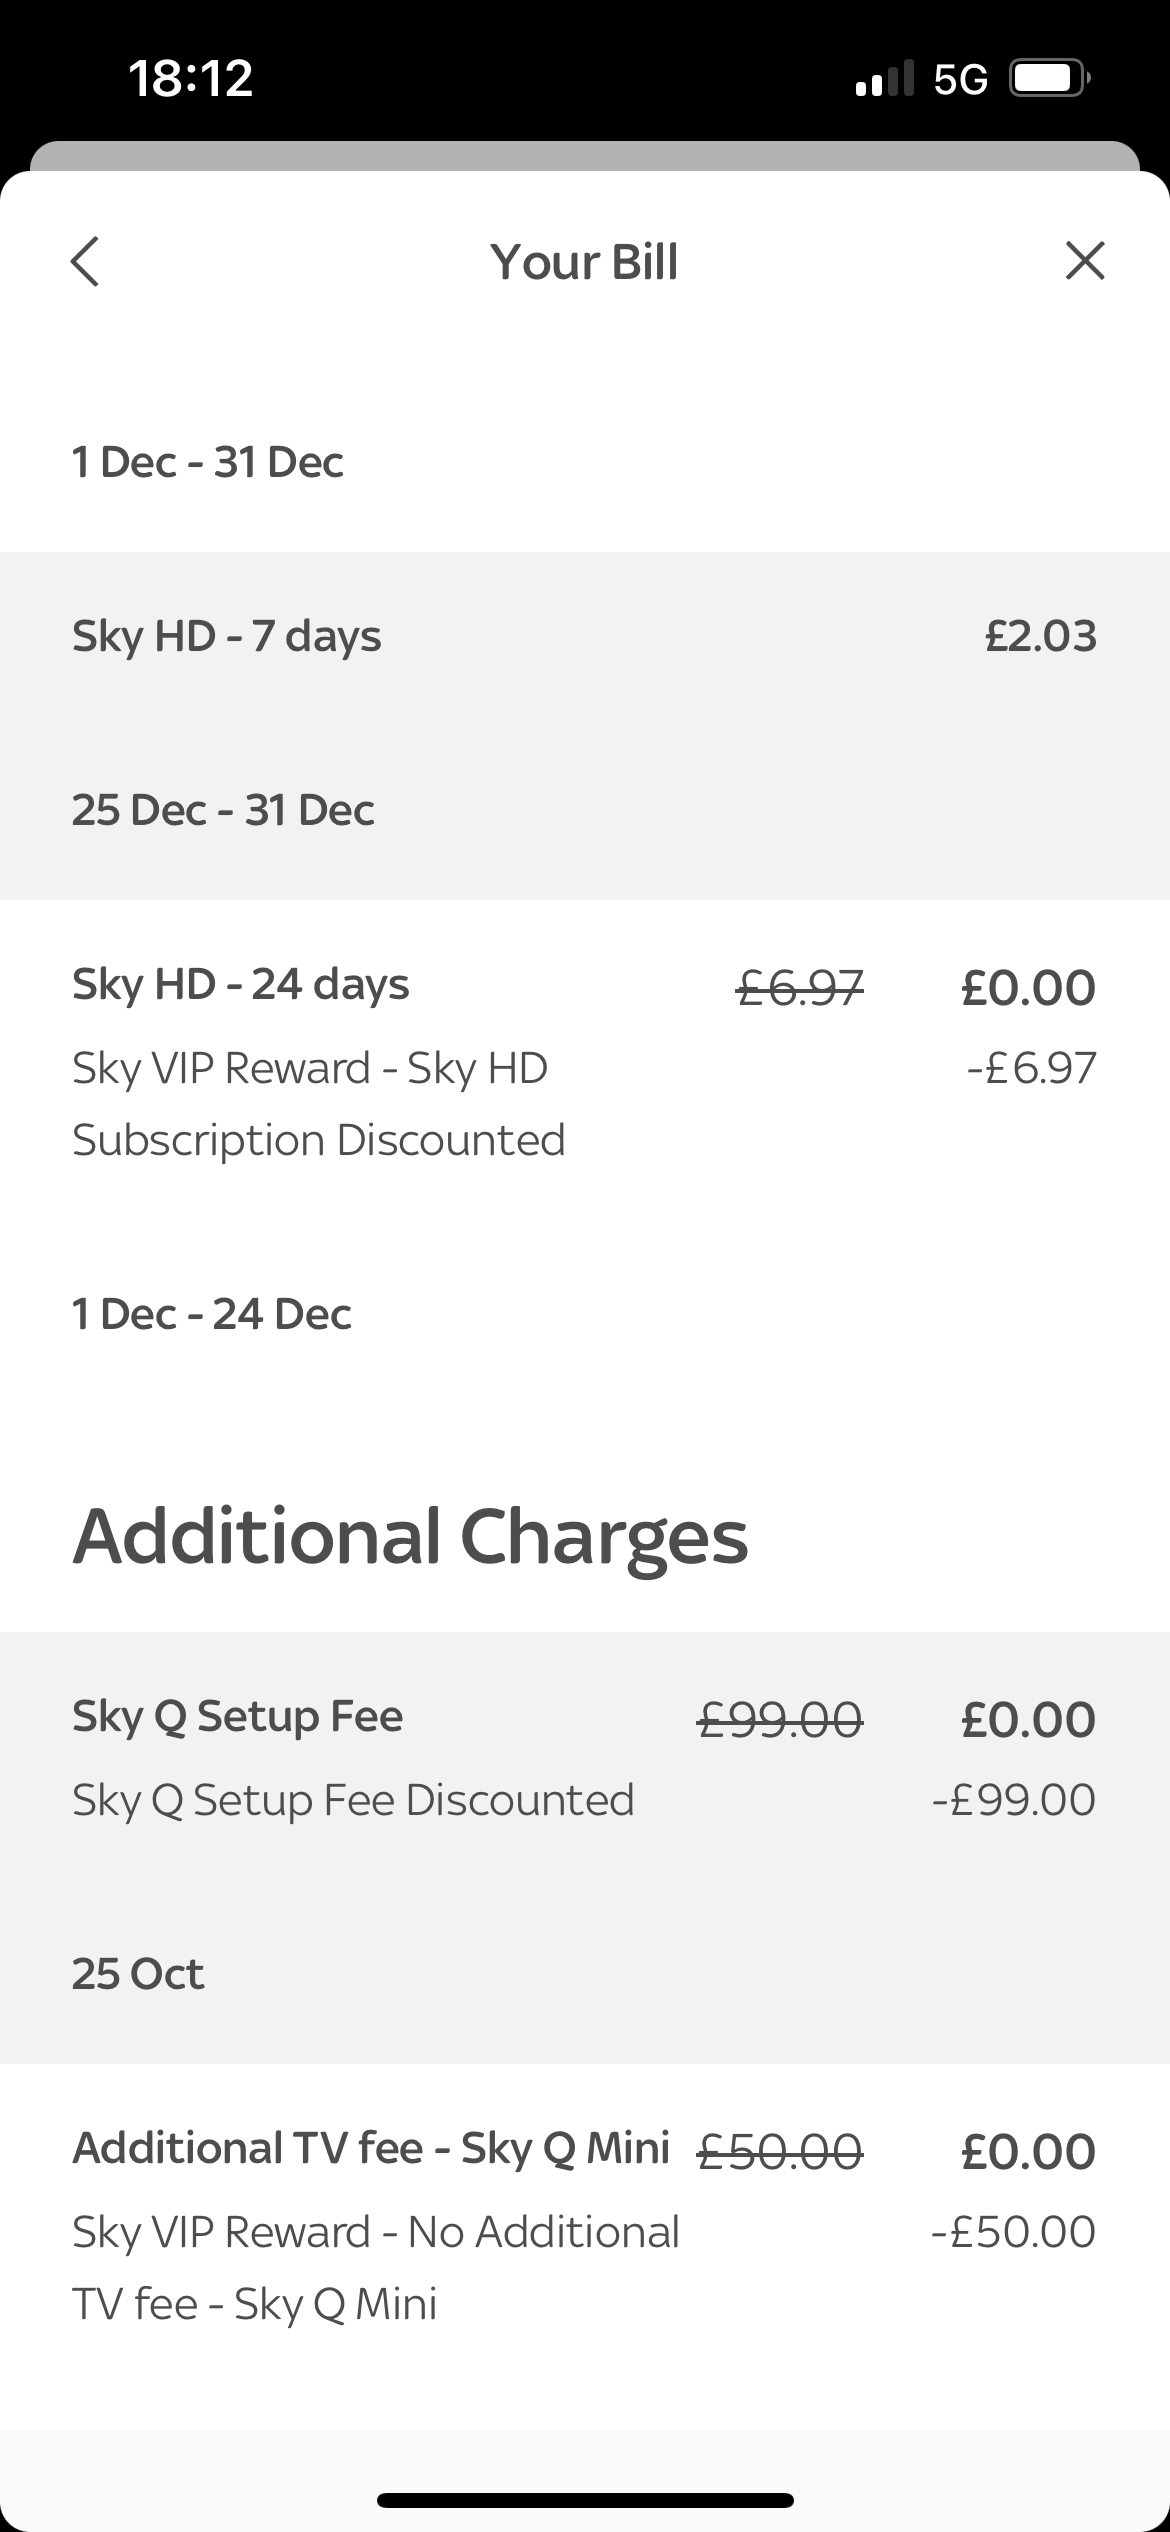Viewport: 1170px width, 2532px height.
Task: Tap the 18:12 clock in status bar
Action: click(191, 78)
